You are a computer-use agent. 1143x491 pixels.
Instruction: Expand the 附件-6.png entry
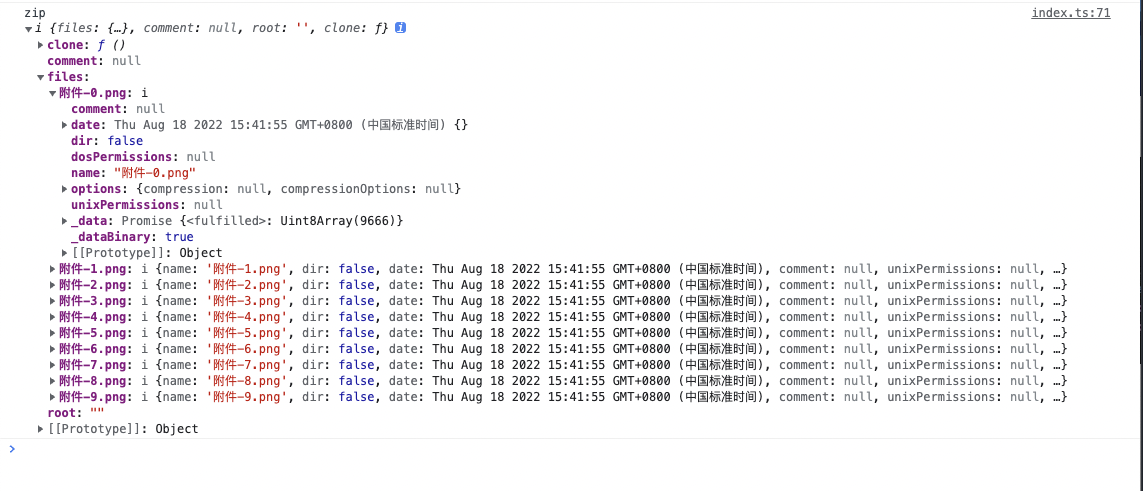52,349
